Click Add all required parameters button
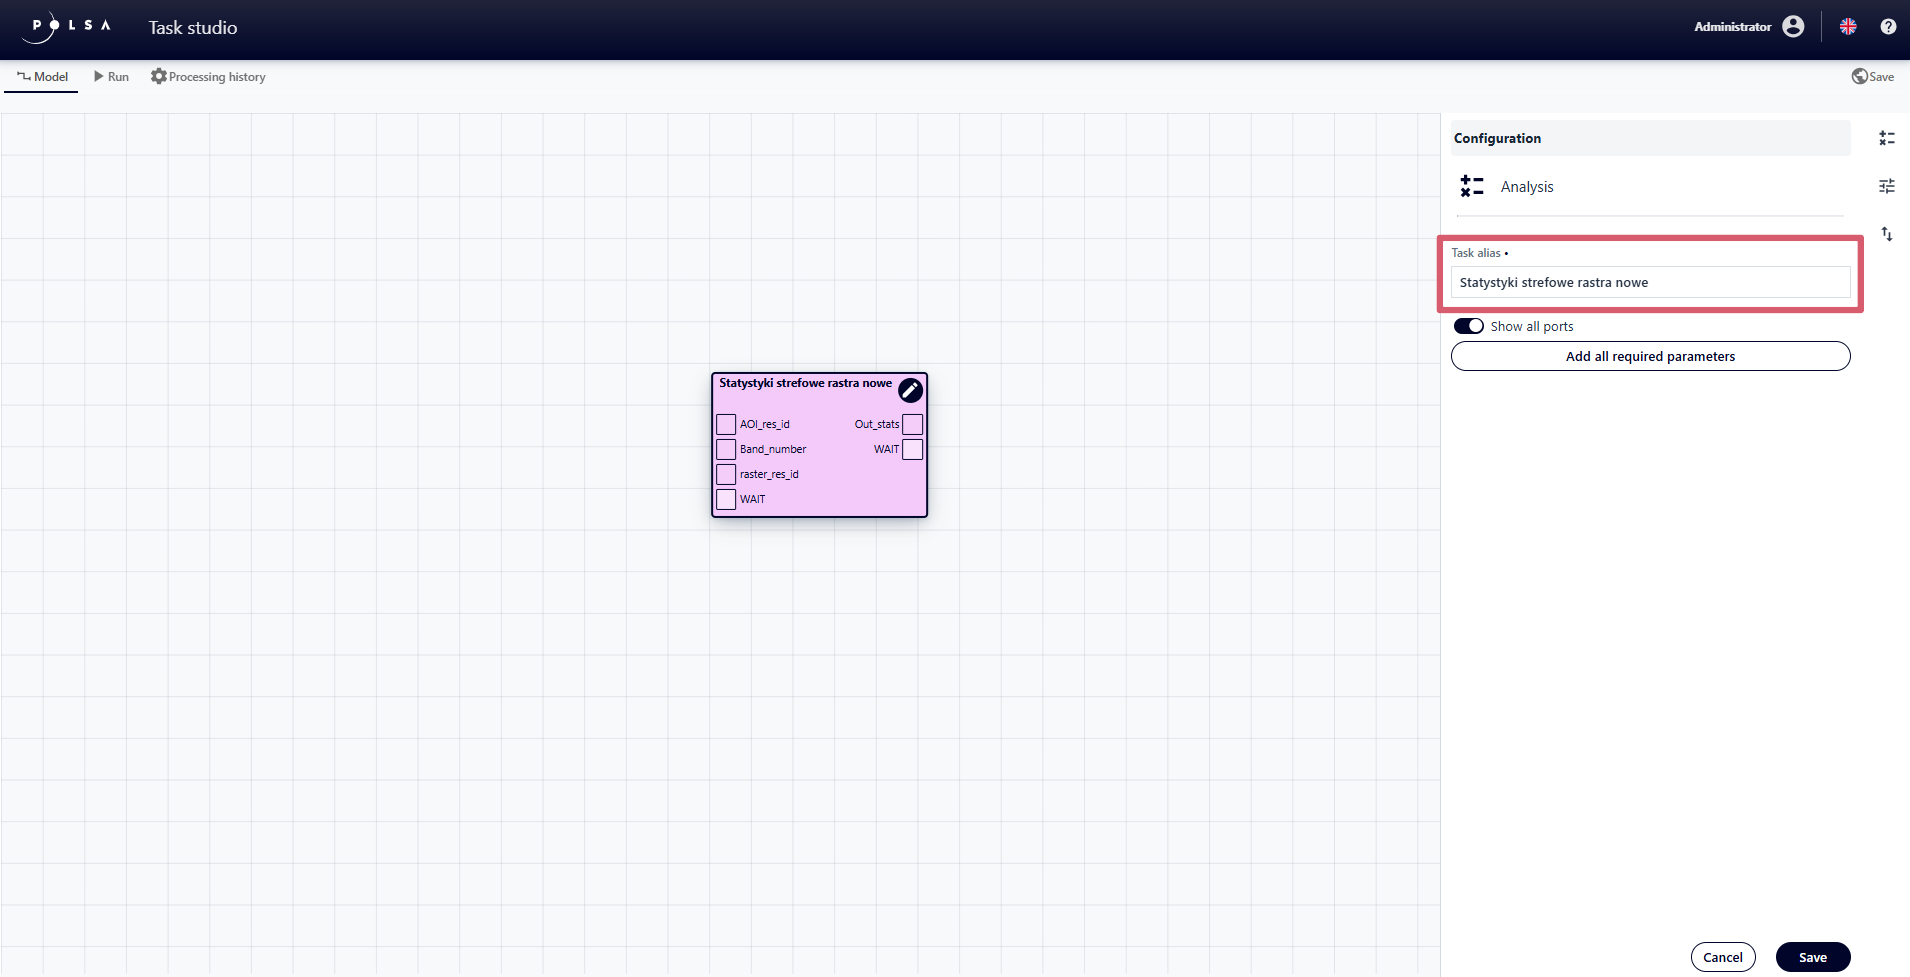1910x977 pixels. (1650, 356)
